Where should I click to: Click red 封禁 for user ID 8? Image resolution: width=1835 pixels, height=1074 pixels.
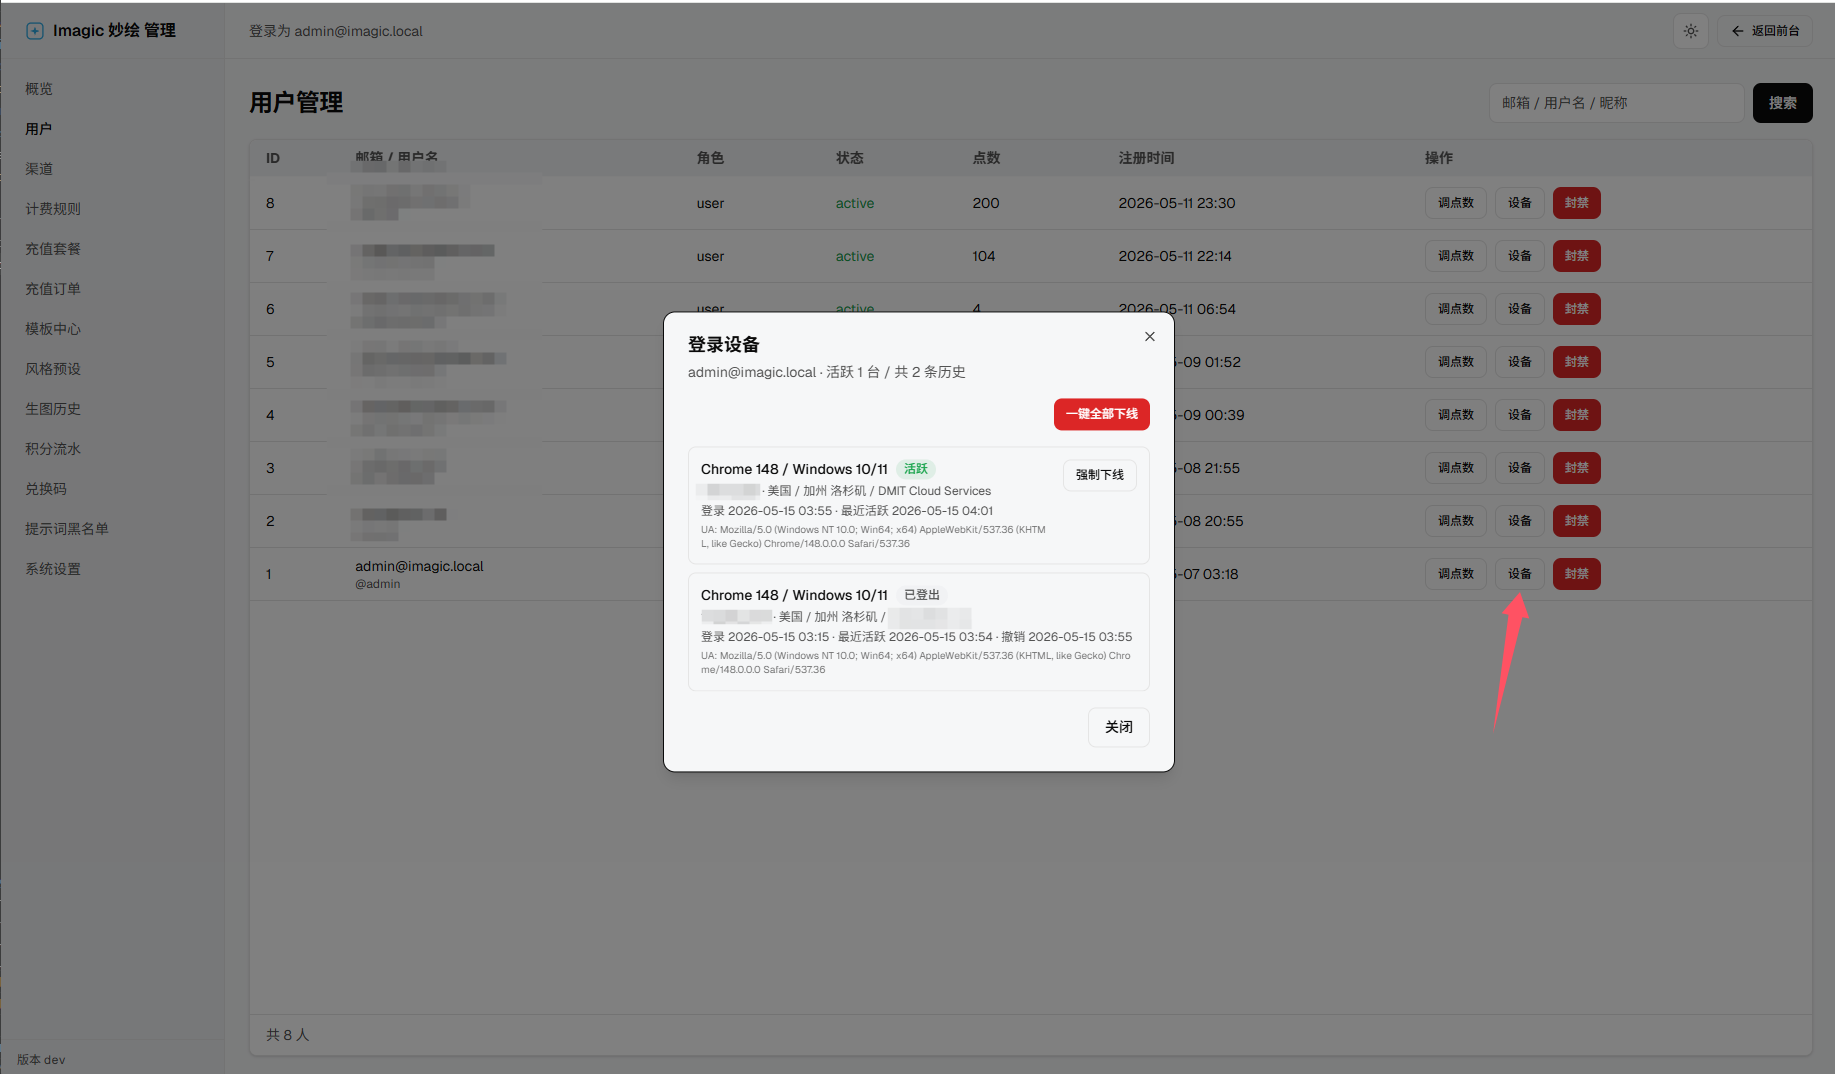1577,203
